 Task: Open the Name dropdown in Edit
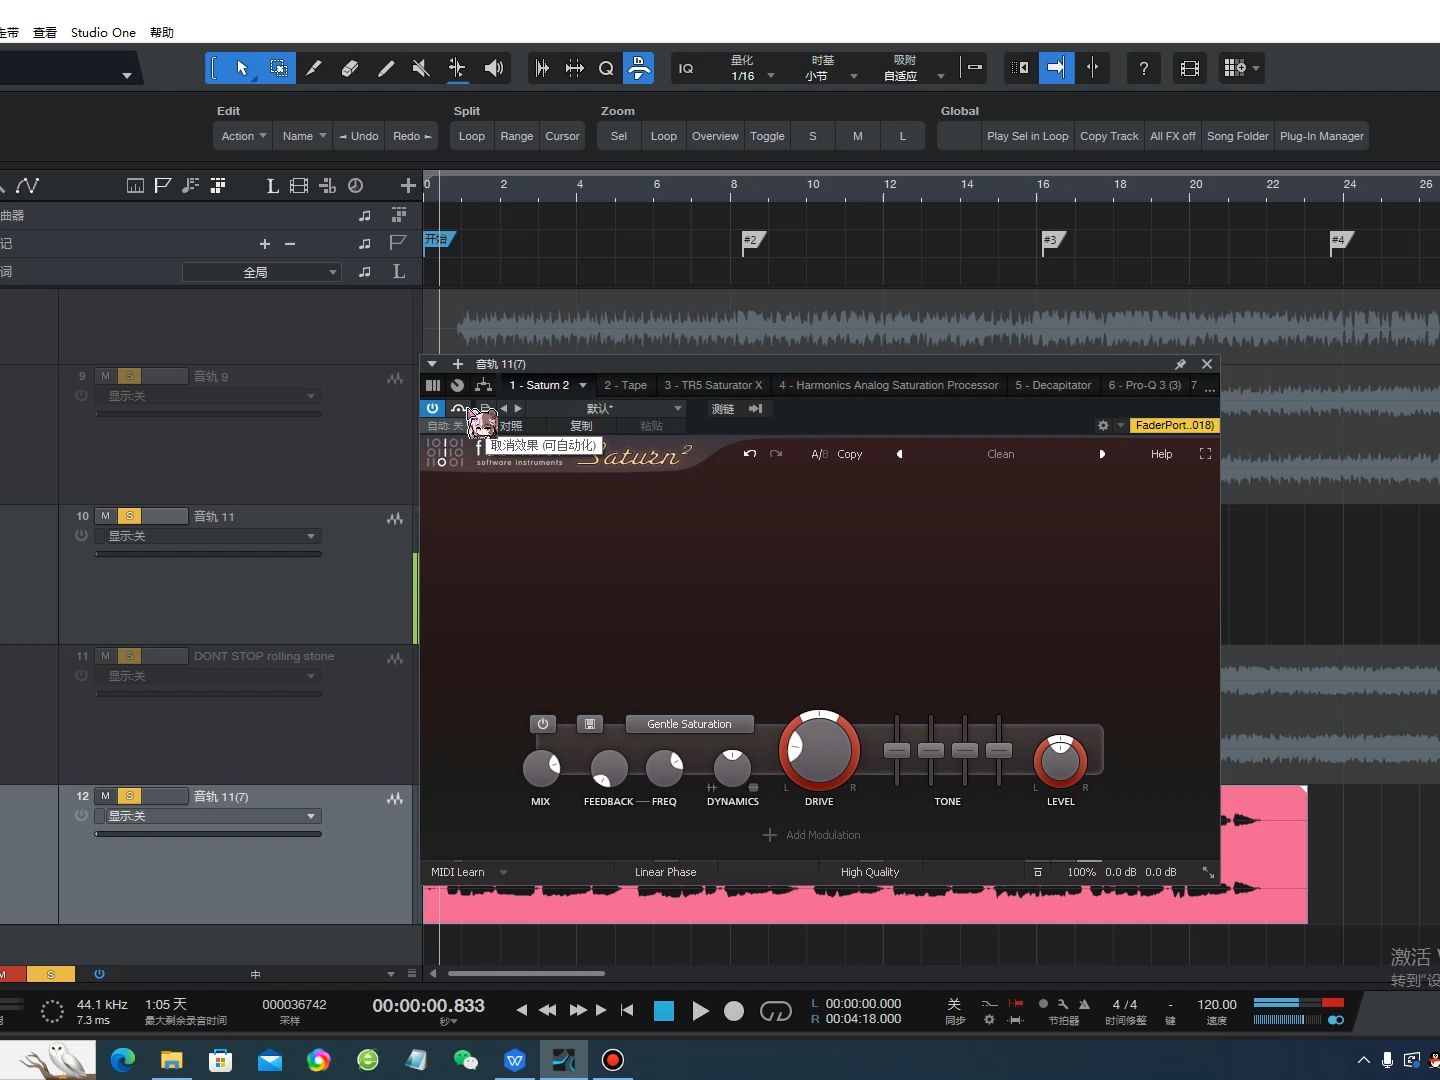303,136
